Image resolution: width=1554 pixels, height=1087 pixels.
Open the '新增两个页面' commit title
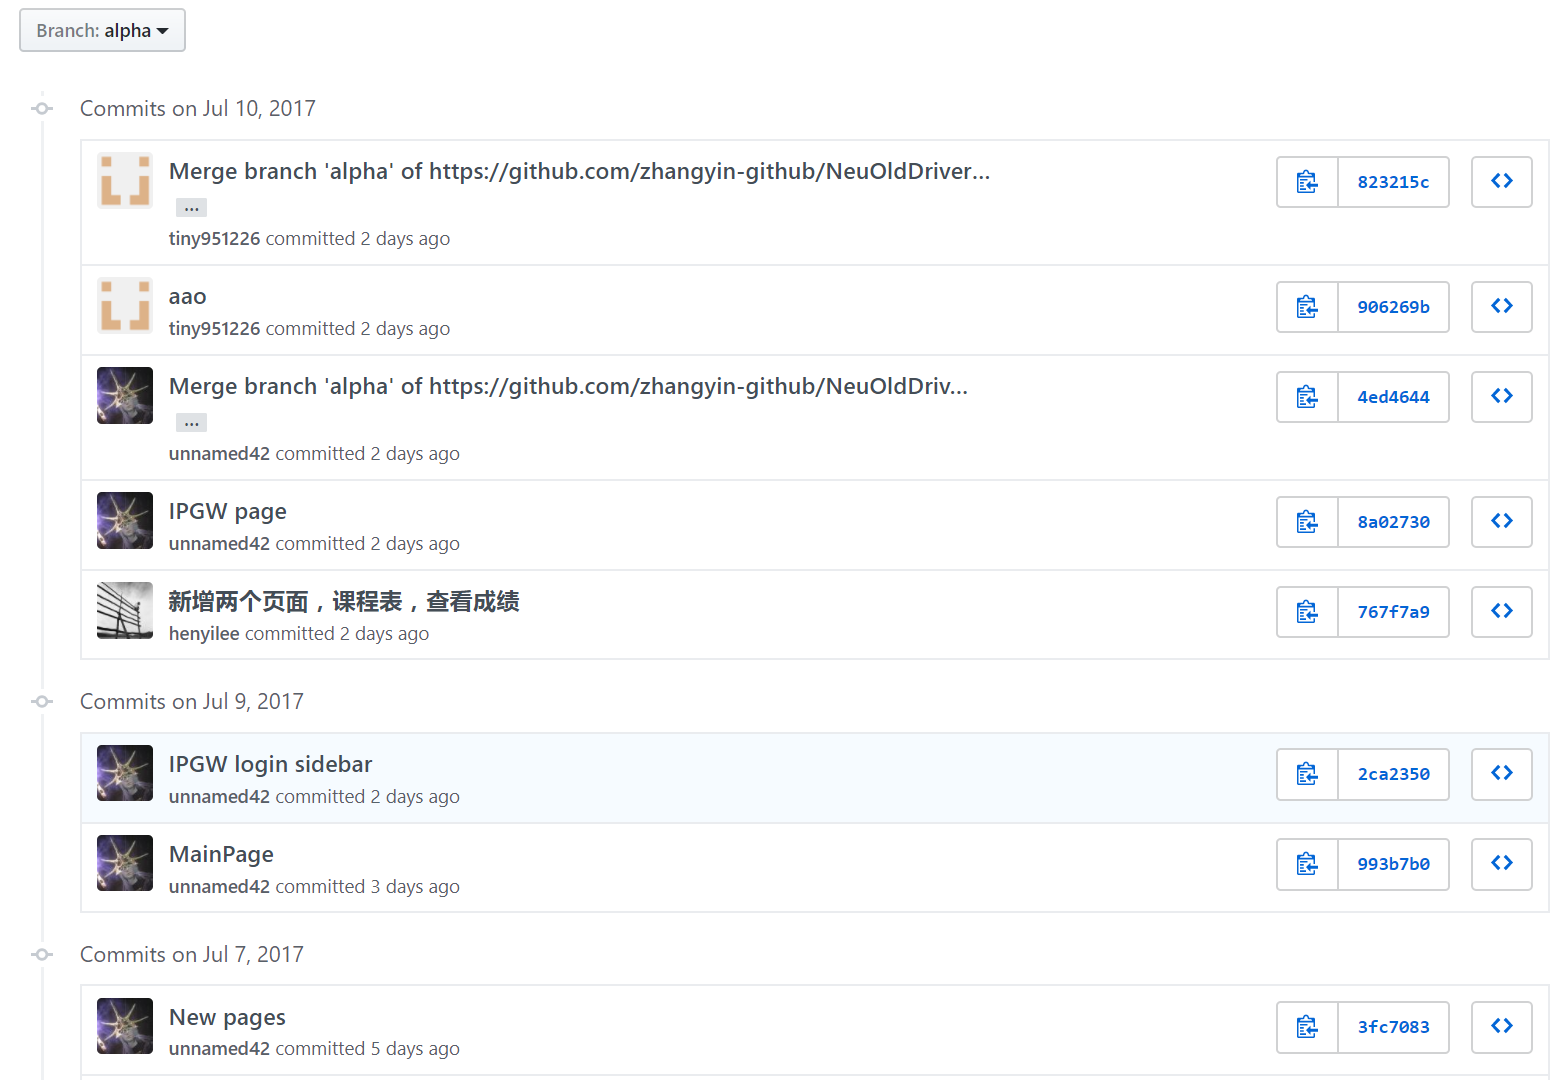pos(344,602)
